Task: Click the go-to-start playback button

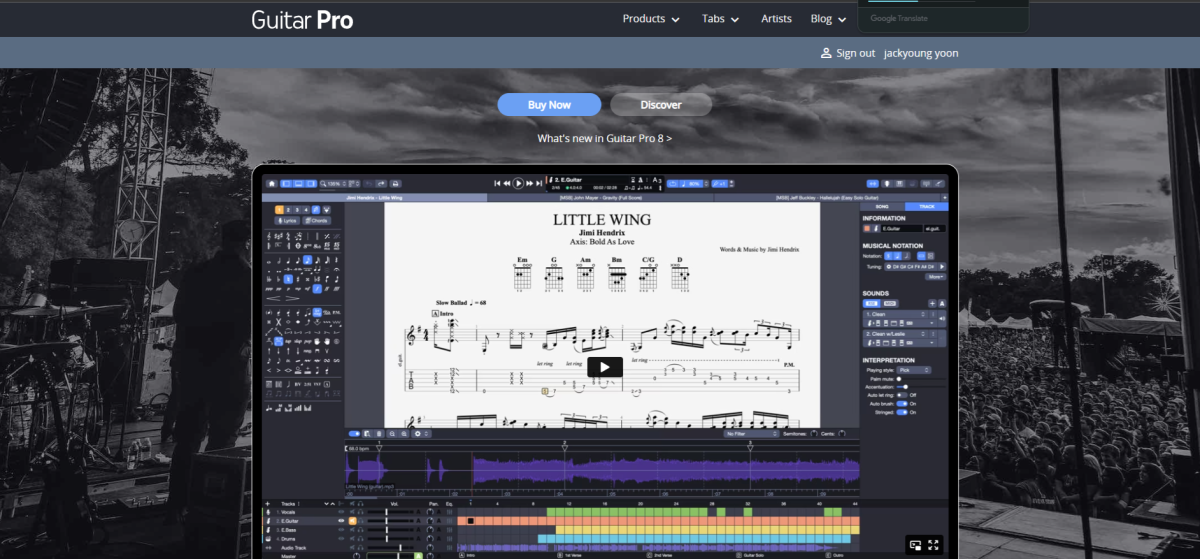Action: 497,183
